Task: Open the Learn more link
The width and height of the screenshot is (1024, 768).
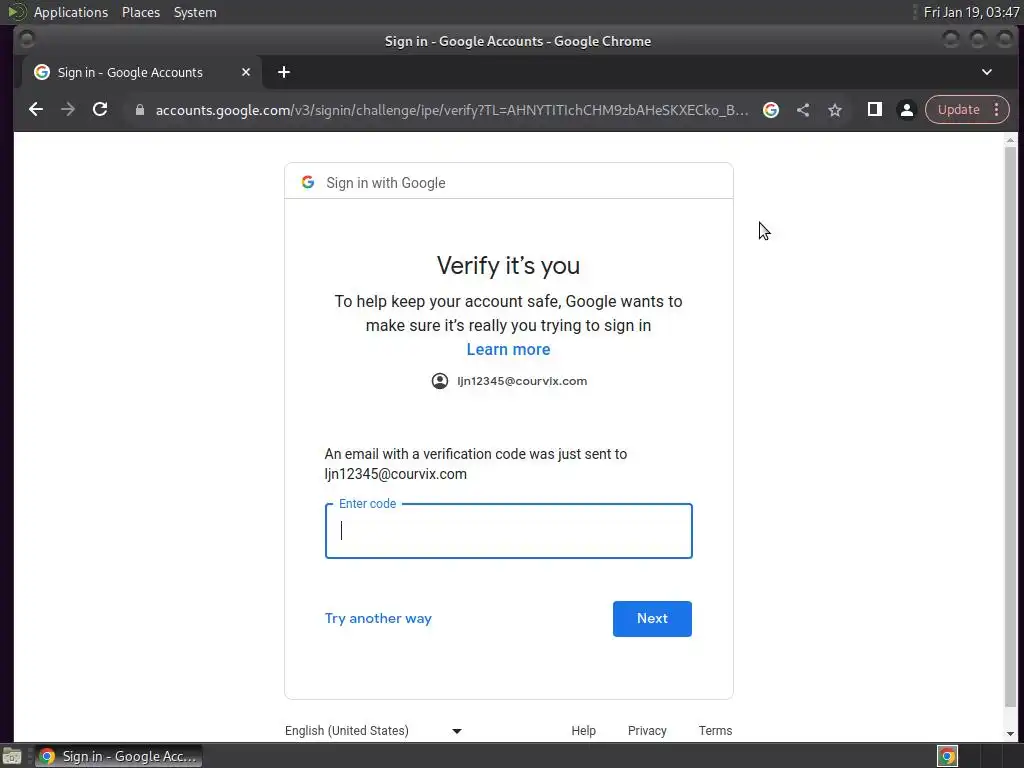Action: pos(508,349)
